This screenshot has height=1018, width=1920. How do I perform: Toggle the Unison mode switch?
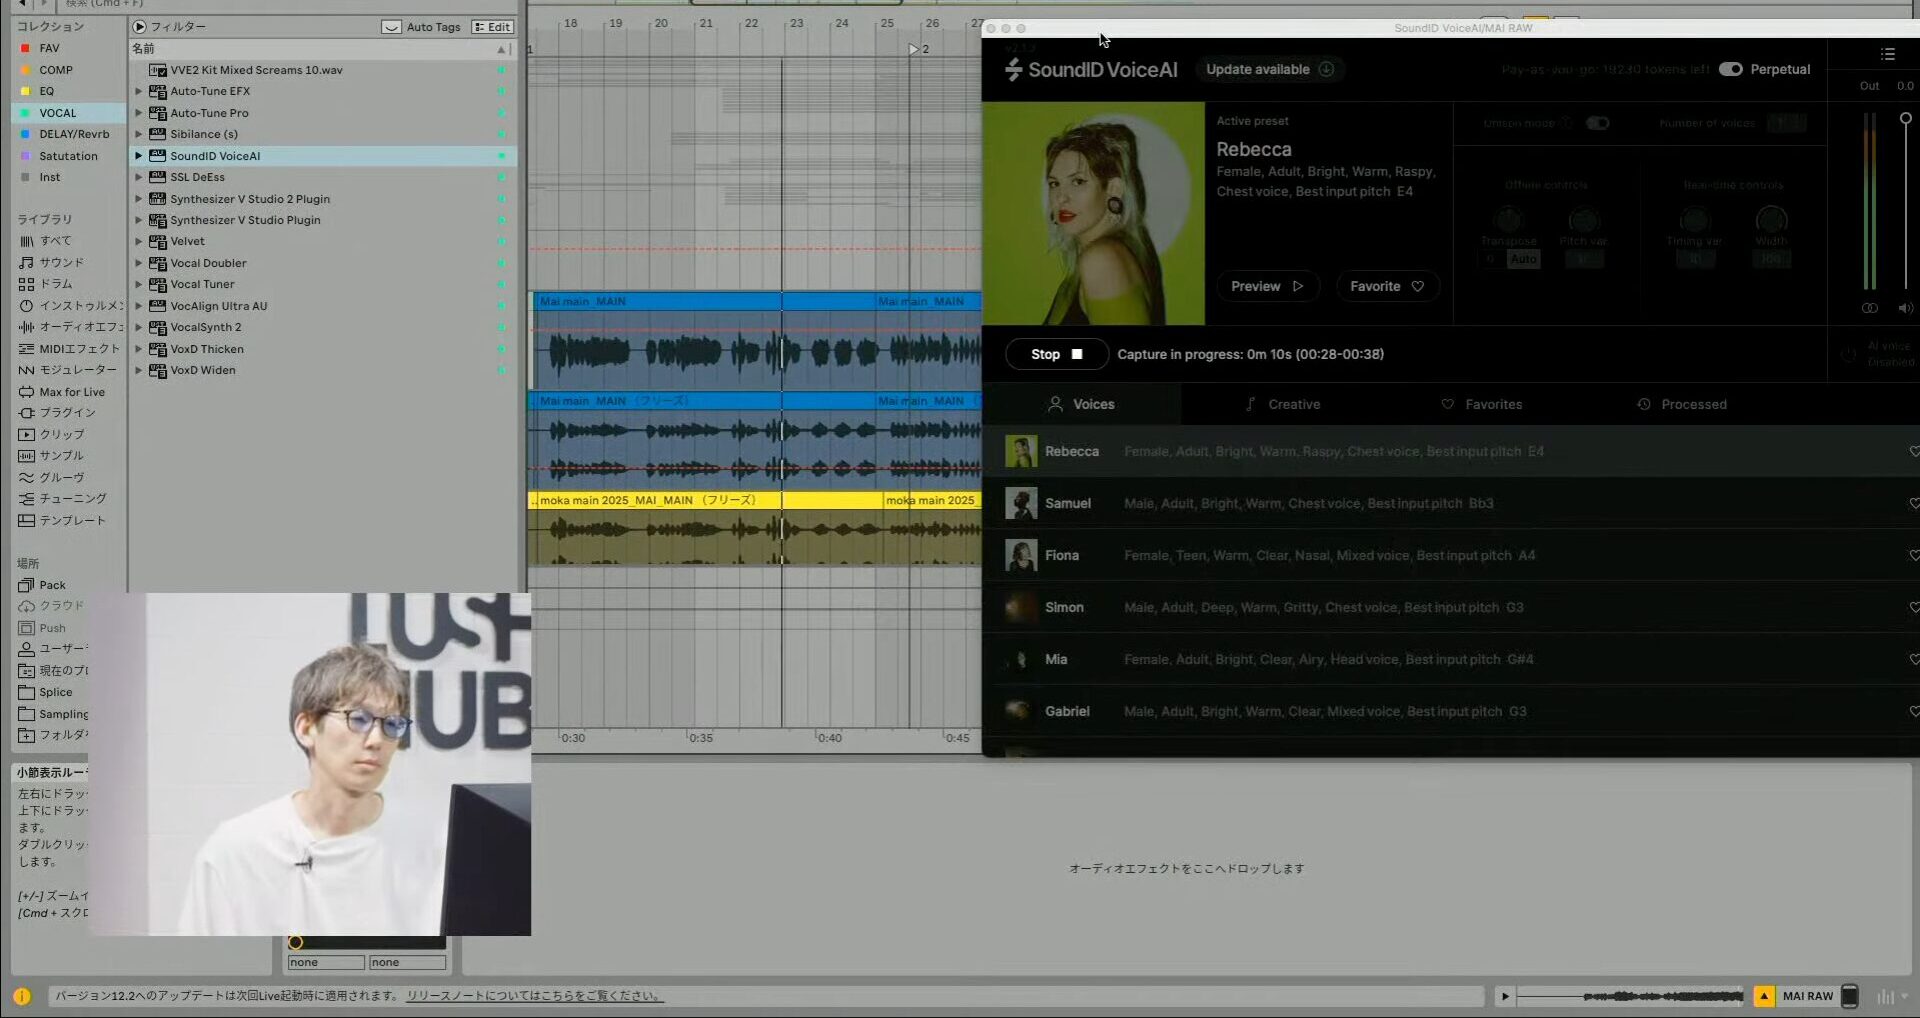(x=1598, y=123)
